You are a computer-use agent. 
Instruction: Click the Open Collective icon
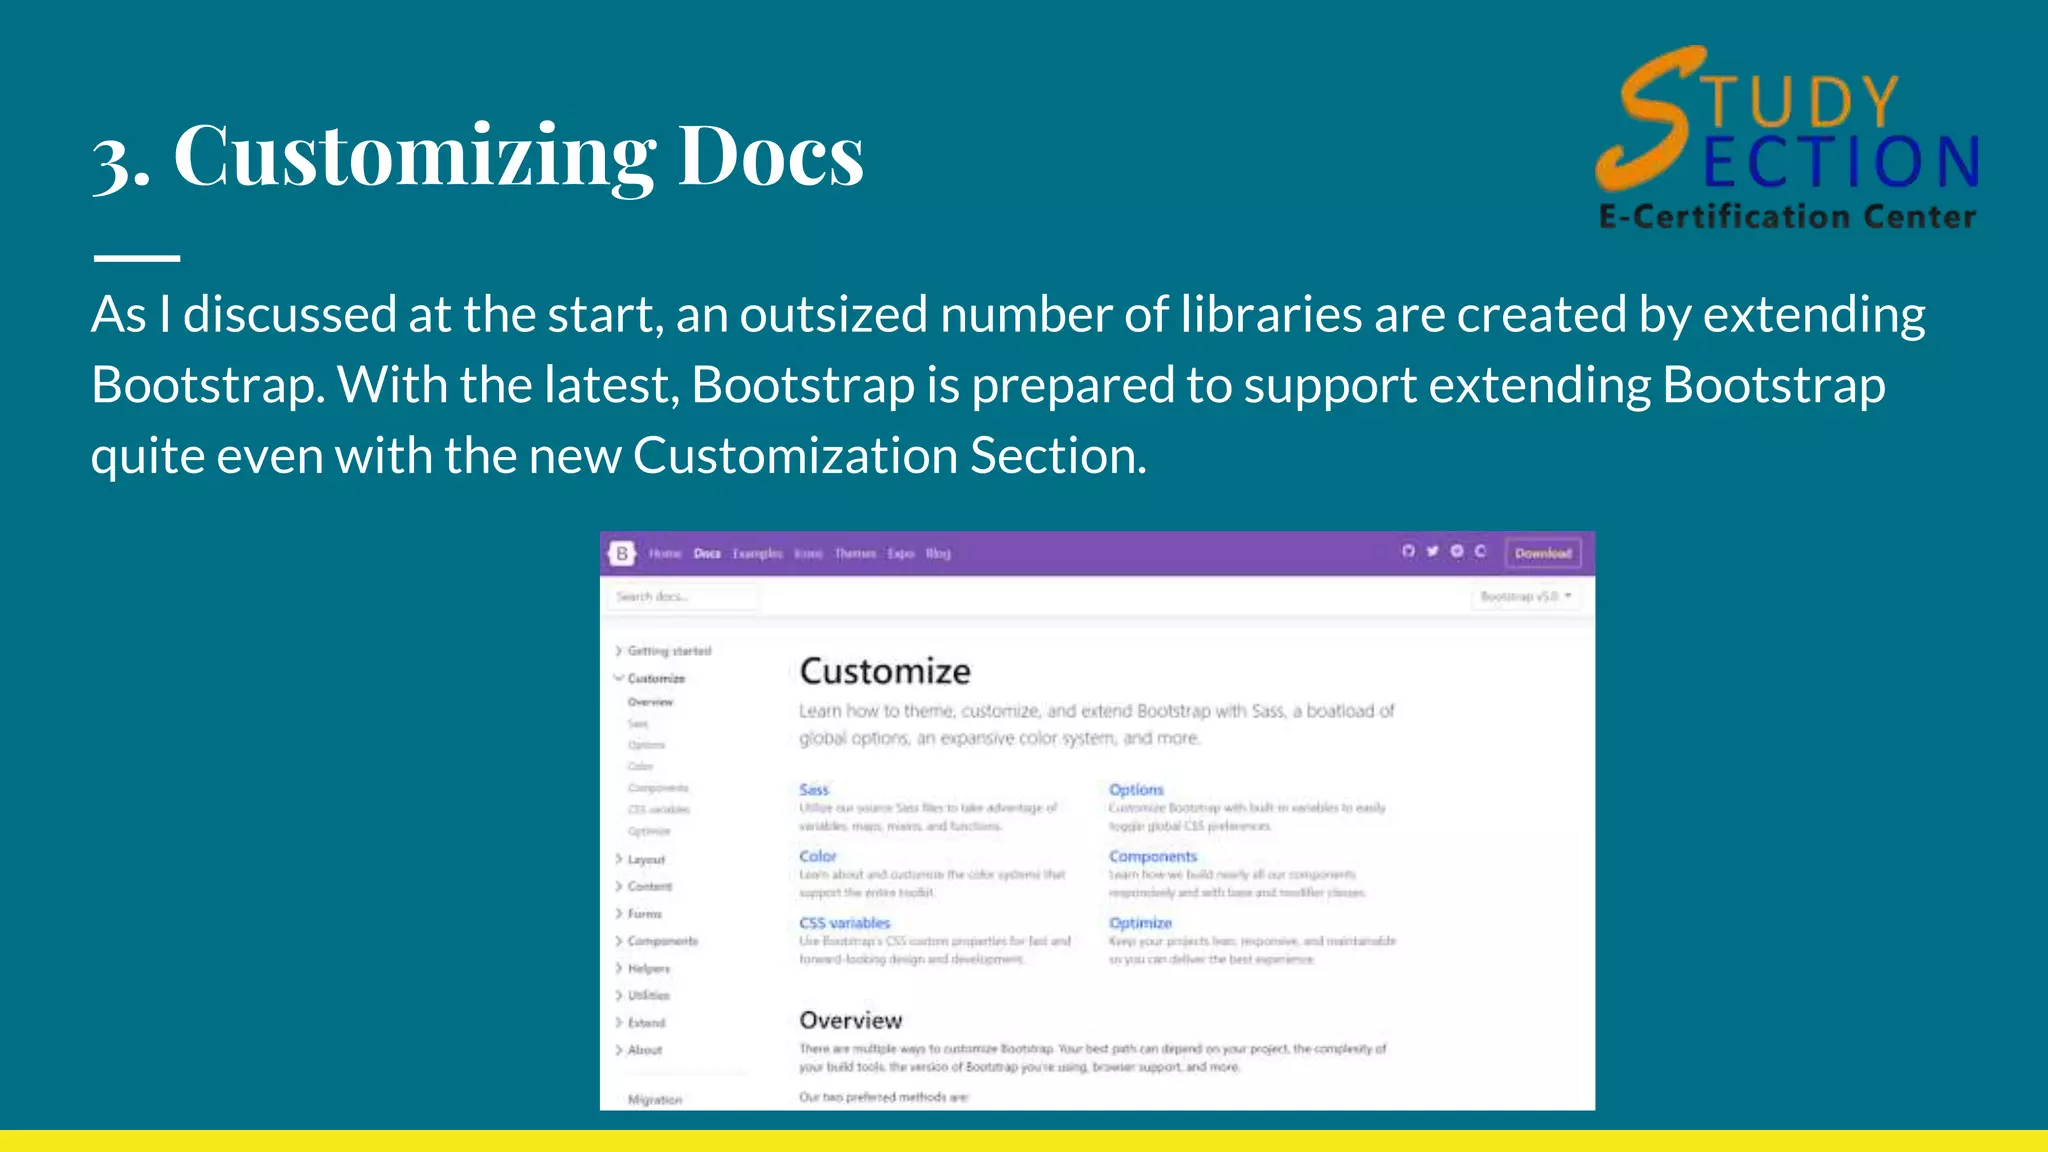(x=1480, y=551)
